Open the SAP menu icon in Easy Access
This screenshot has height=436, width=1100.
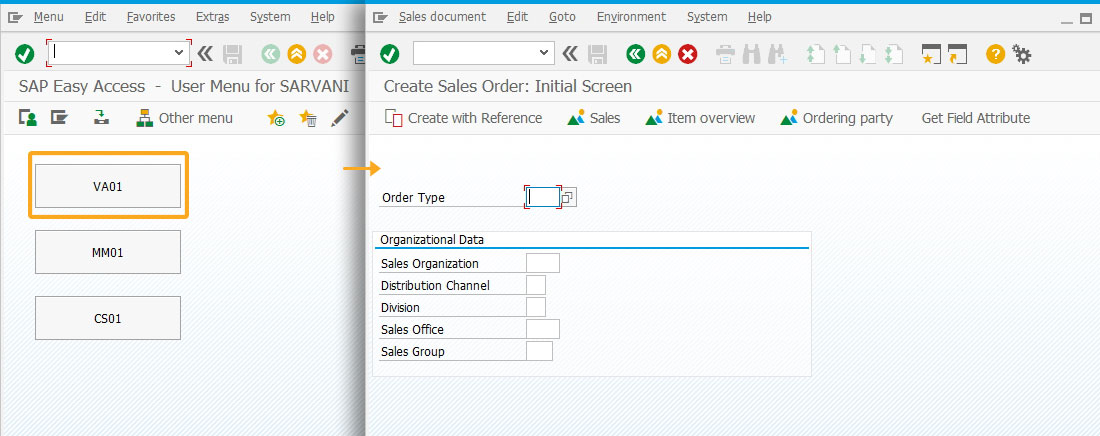tap(59, 118)
